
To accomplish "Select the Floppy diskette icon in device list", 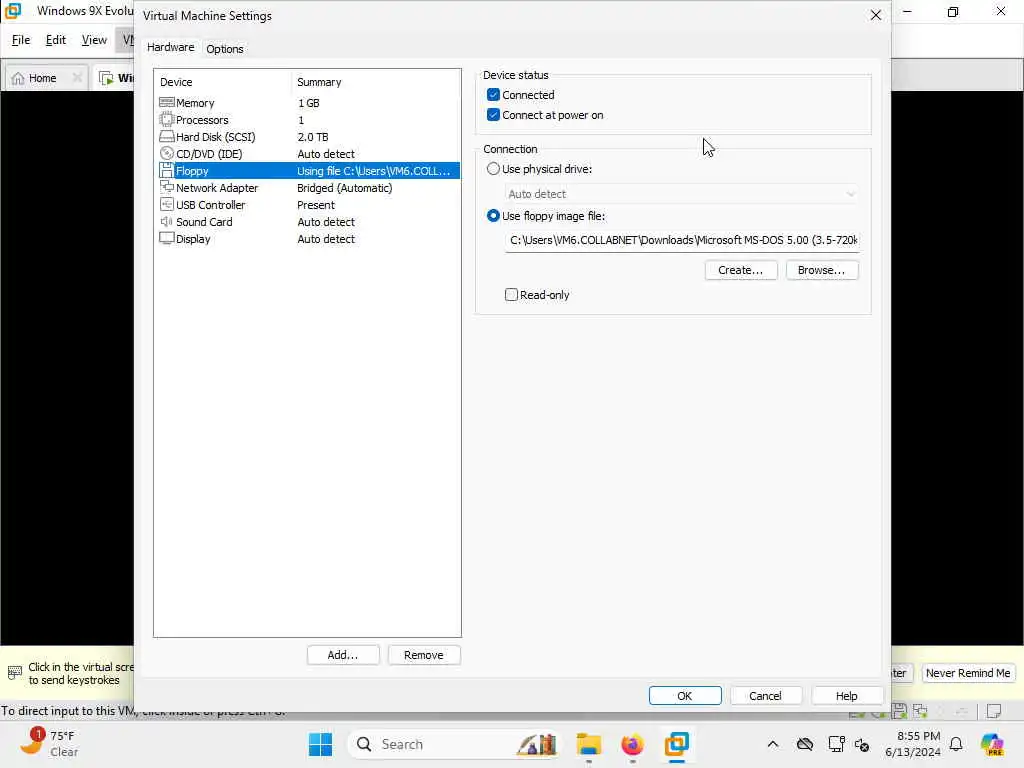I will point(167,170).
